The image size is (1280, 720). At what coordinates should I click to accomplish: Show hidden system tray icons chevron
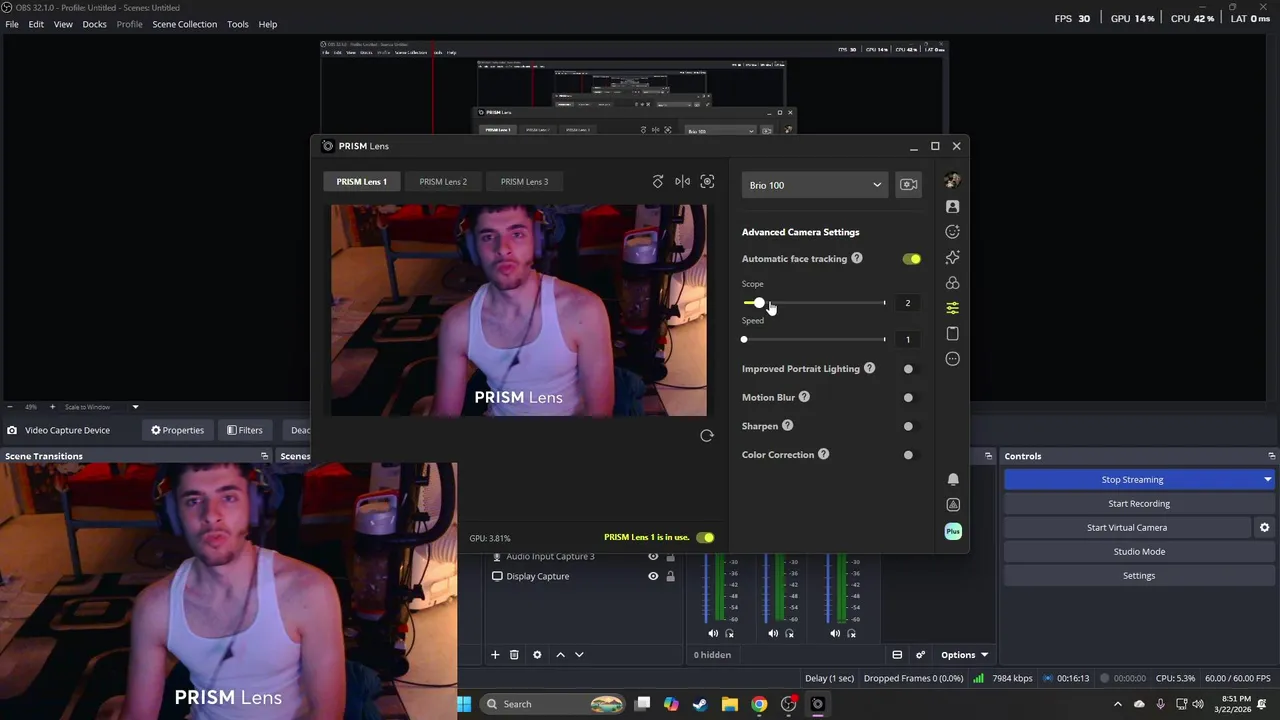(1118, 704)
